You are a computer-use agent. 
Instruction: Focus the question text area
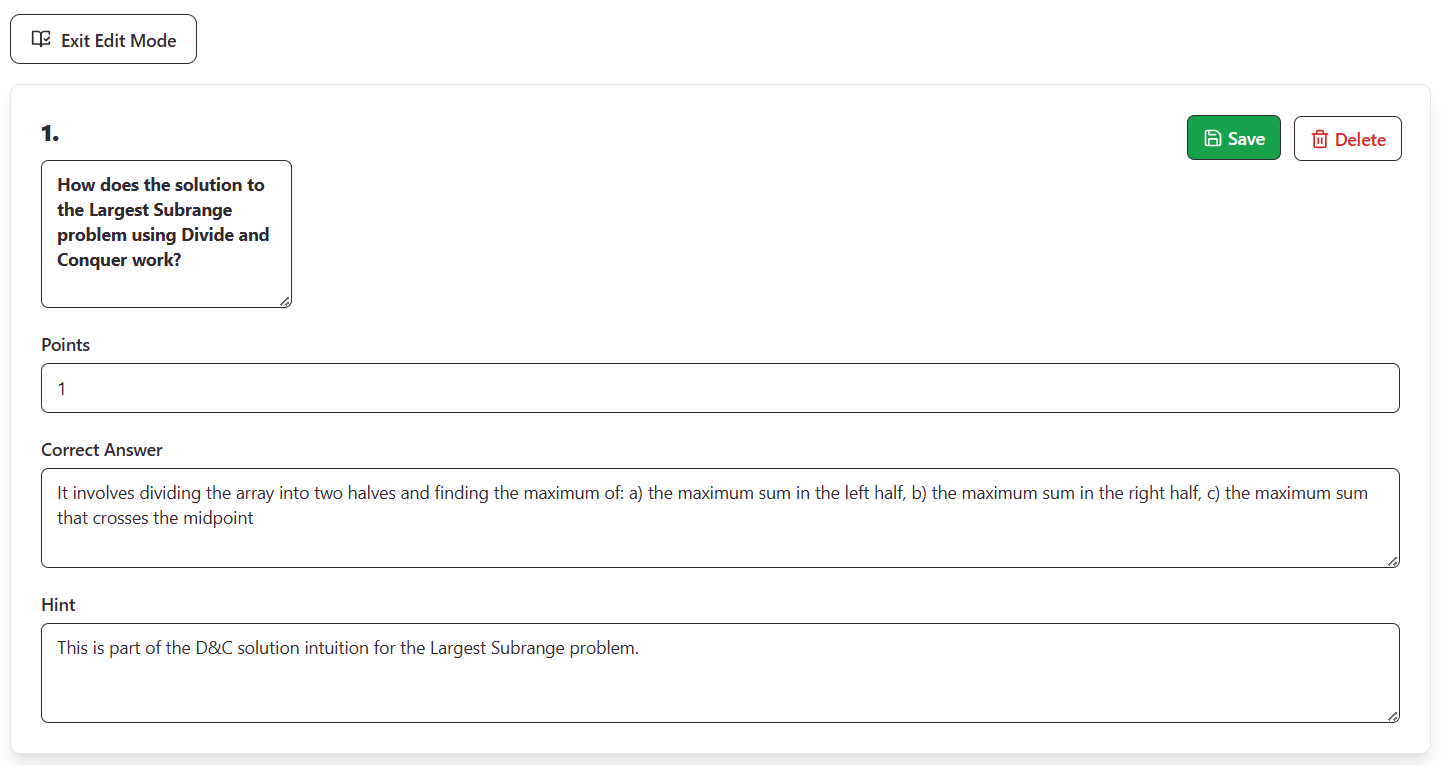(x=166, y=280)
